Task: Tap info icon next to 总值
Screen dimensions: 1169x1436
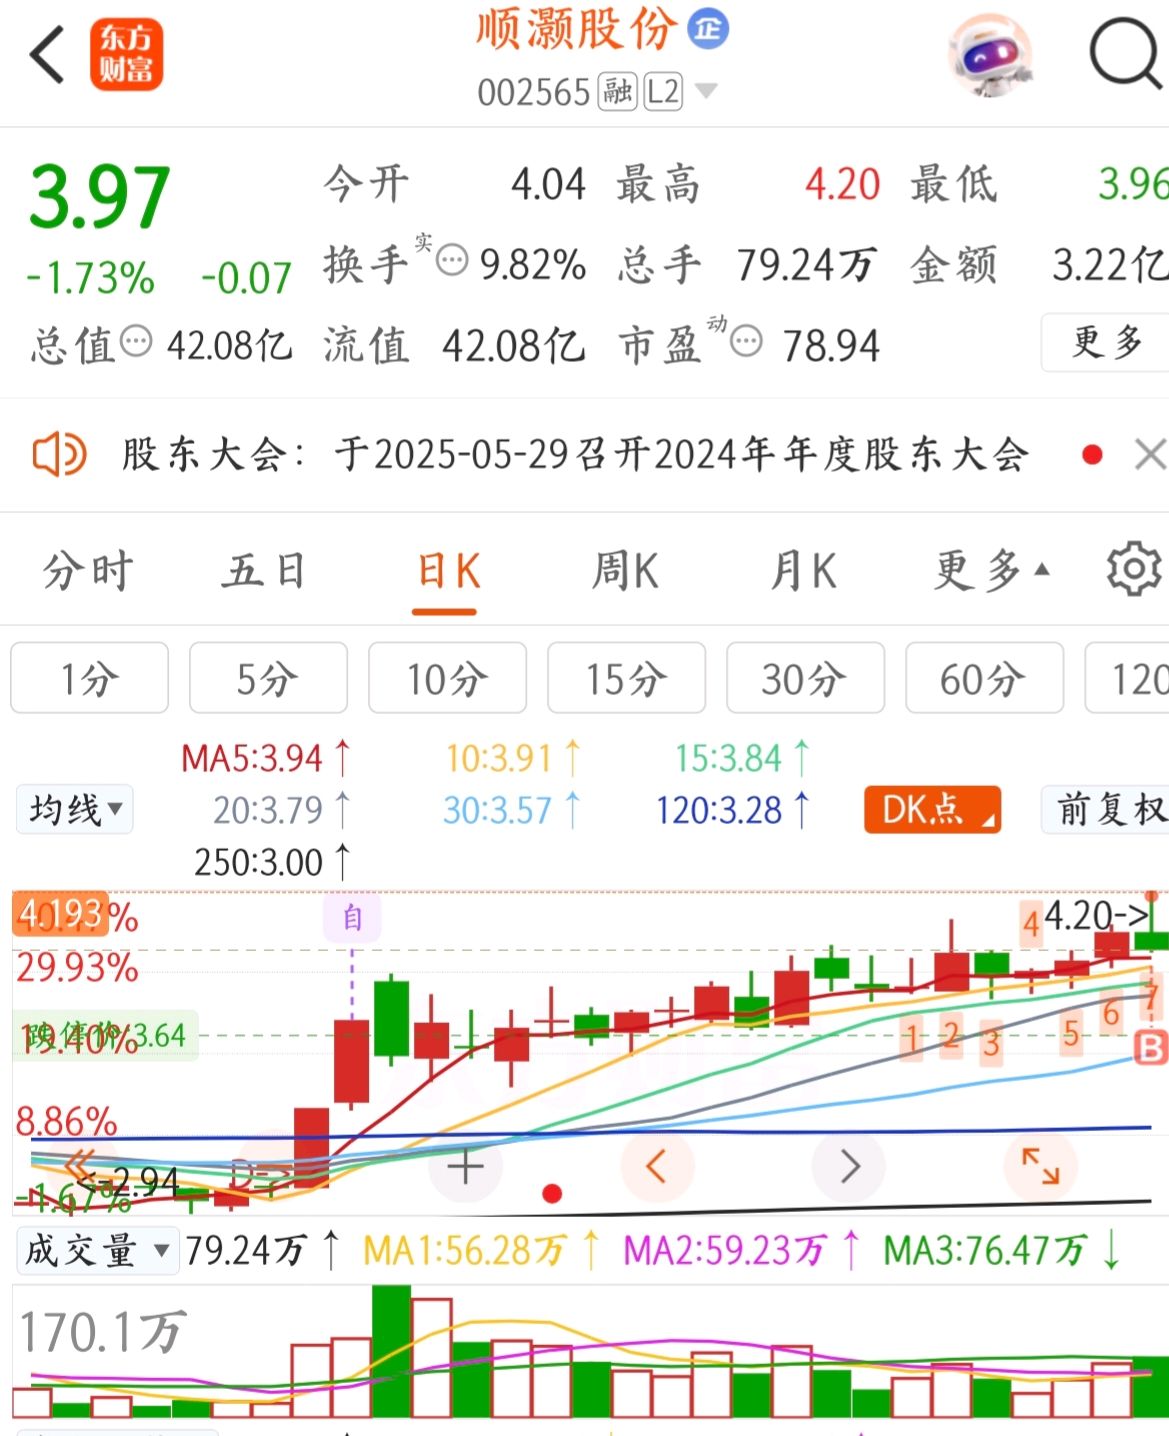Action: (x=136, y=342)
